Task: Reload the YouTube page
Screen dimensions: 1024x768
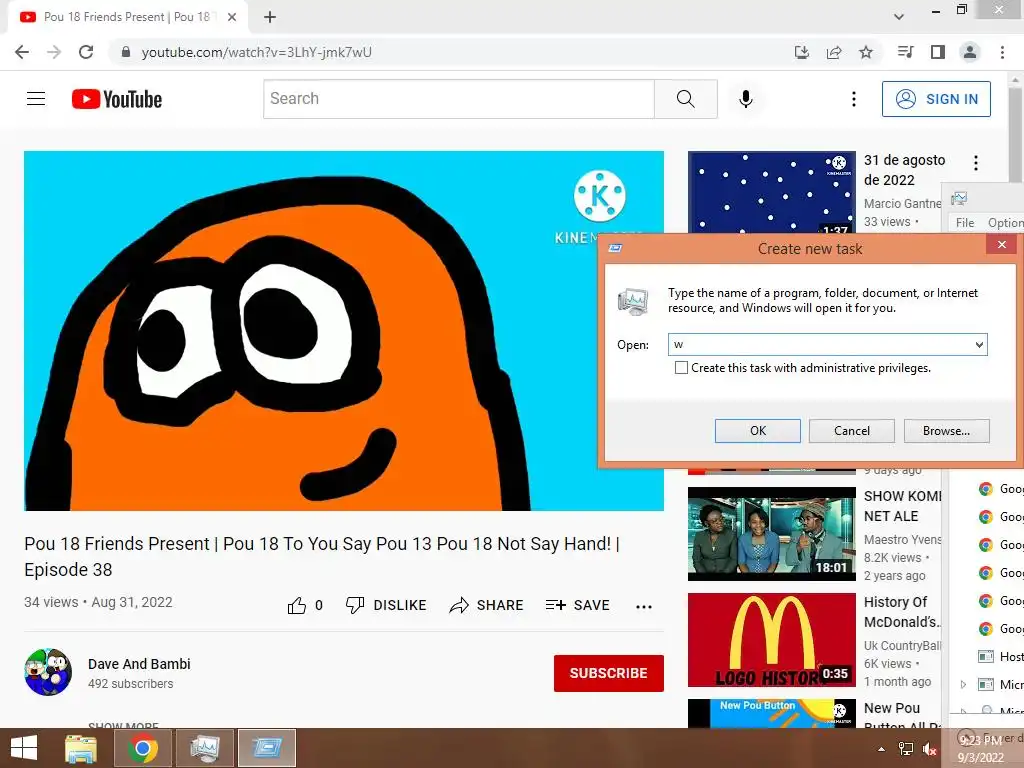Action: click(x=86, y=52)
